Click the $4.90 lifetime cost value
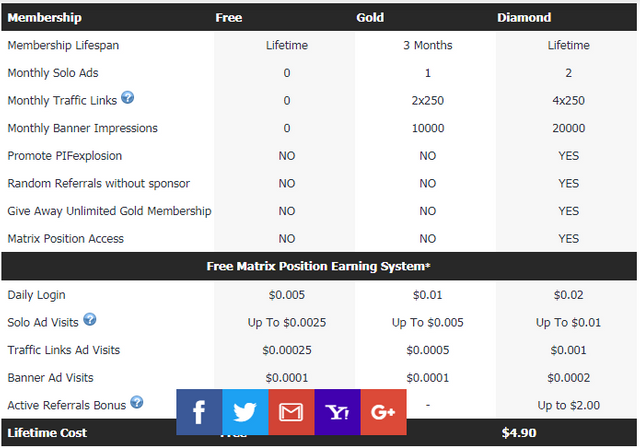Image resolution: width=640 pixels, height=448 pixels. point(518,433)
